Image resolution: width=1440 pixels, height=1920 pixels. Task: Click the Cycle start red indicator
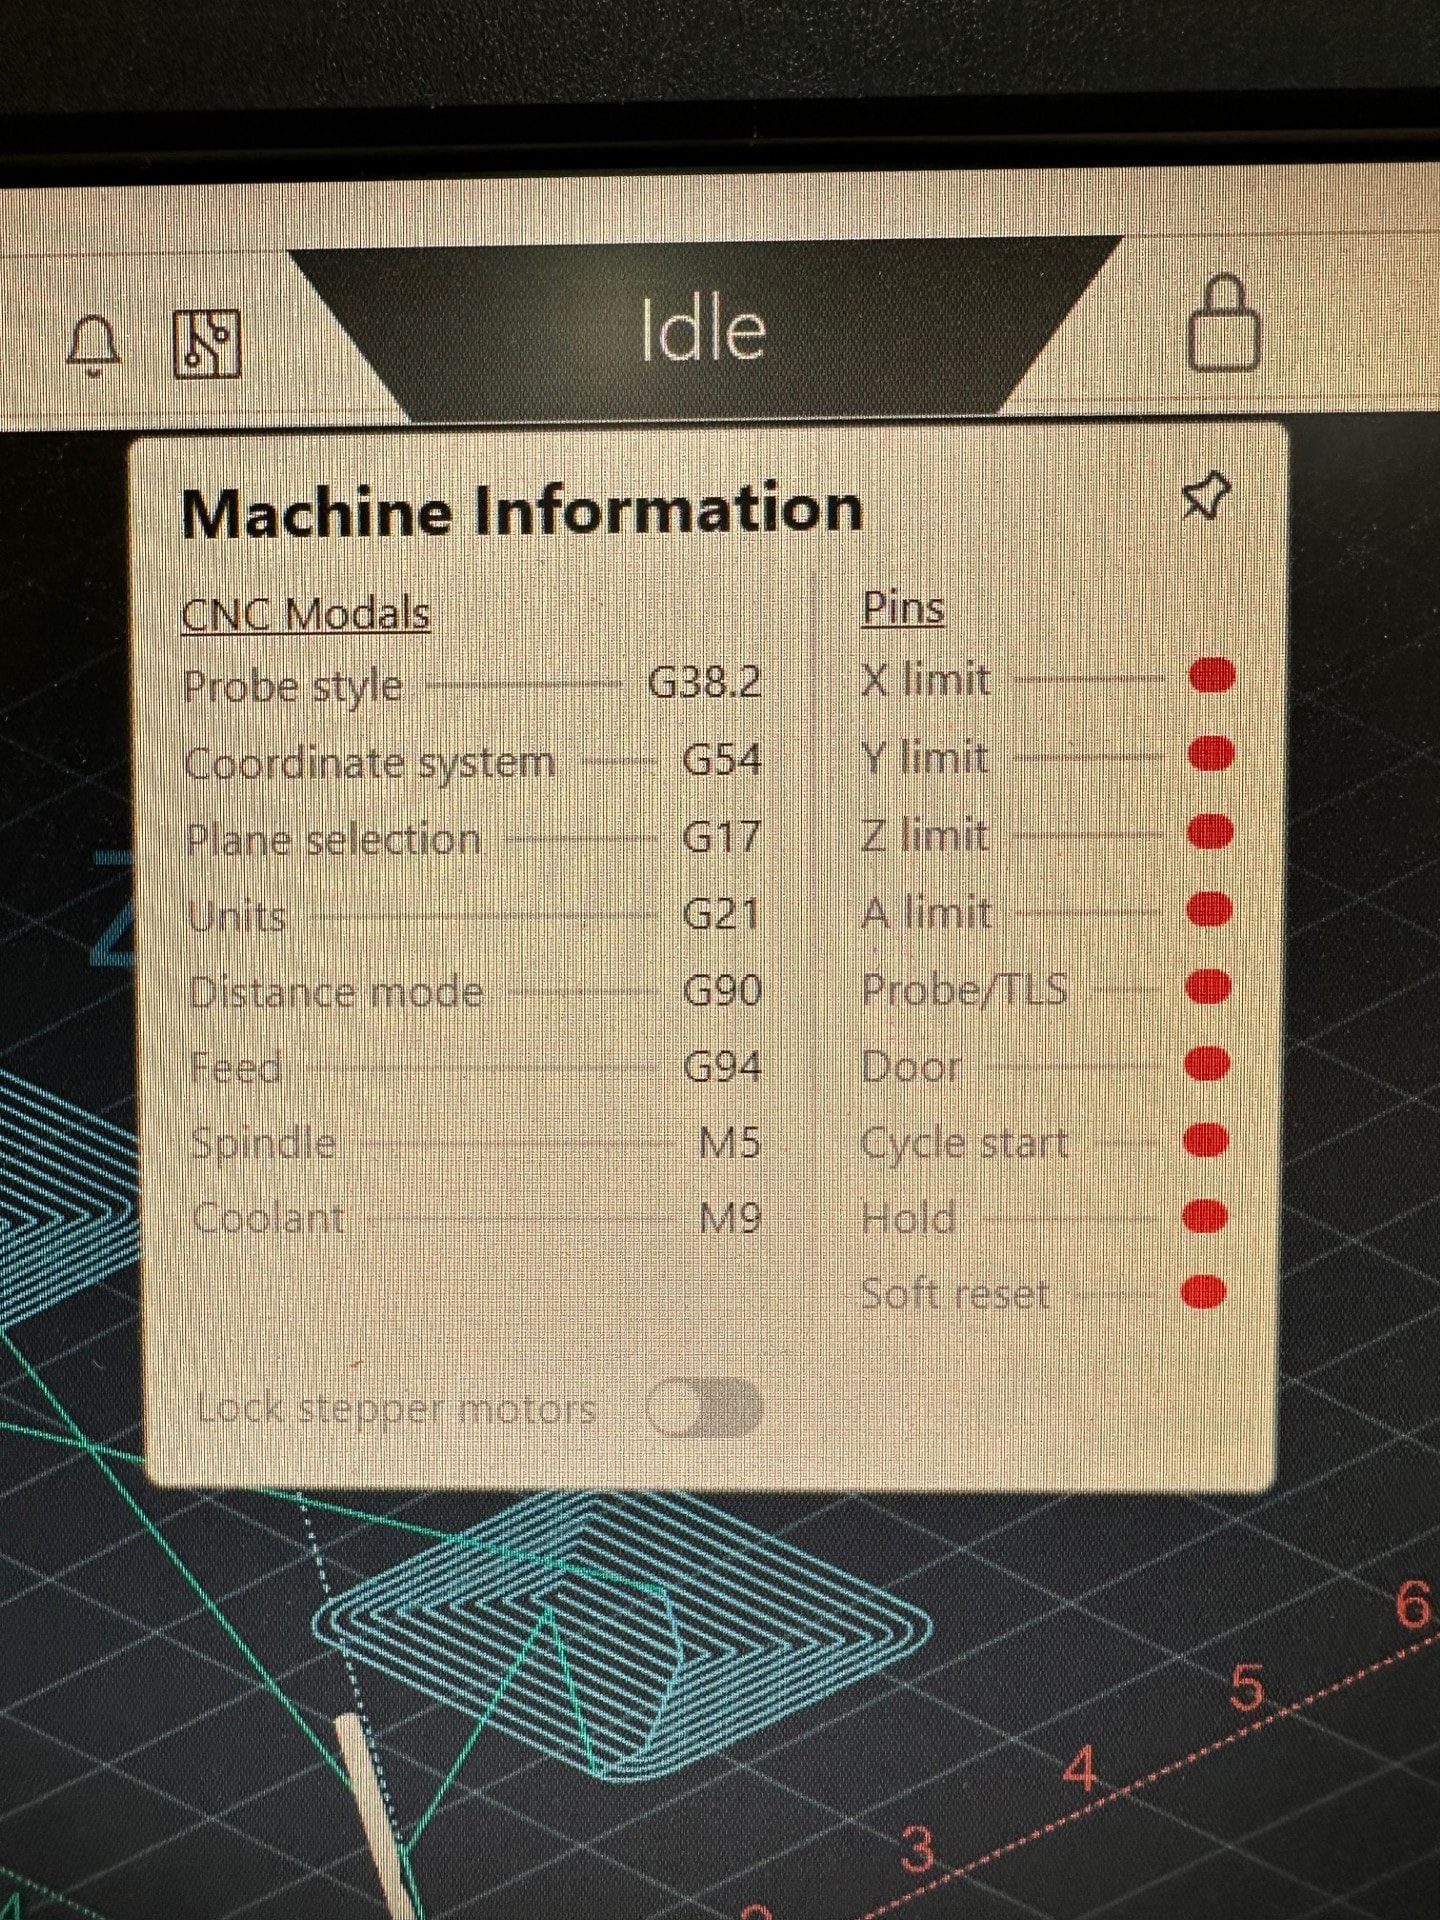tap(1207, 1139)
